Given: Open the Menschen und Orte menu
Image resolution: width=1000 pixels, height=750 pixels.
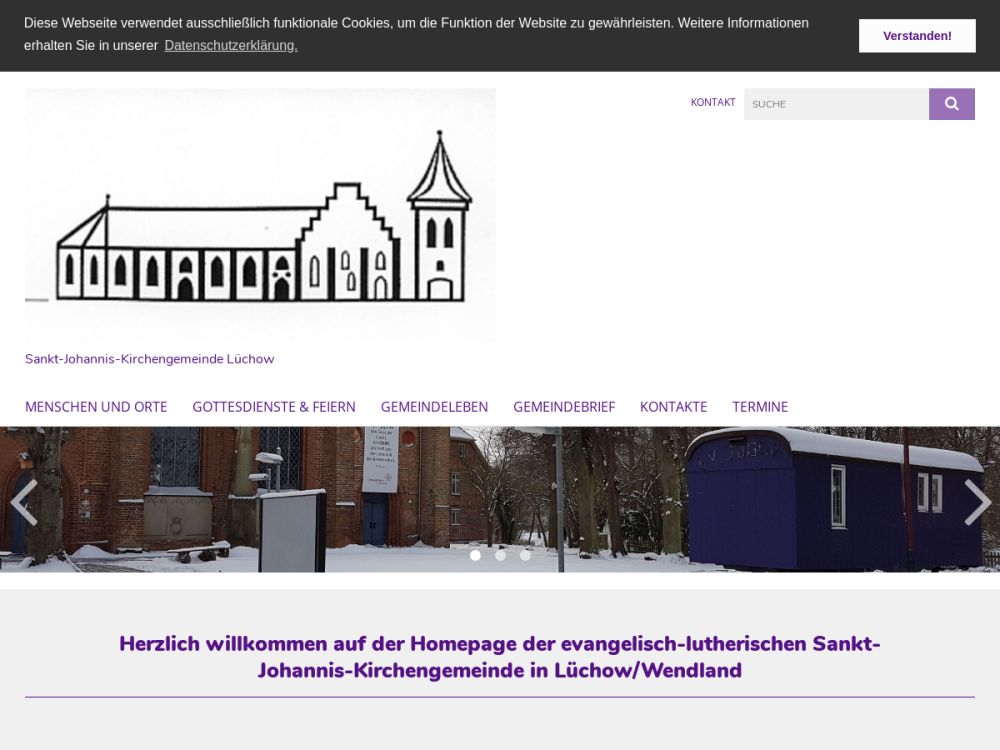Looking at the screenshot, I should [x=96, y=407].
